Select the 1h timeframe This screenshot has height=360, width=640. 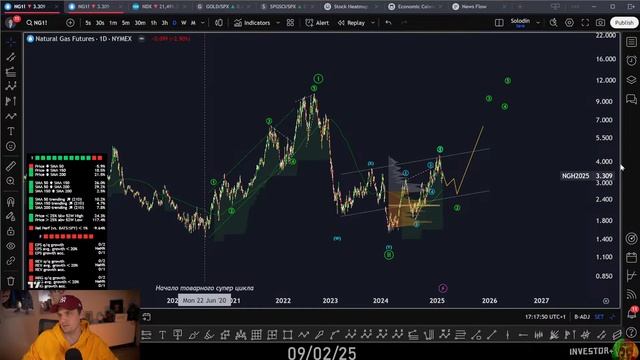click(154, 23)
